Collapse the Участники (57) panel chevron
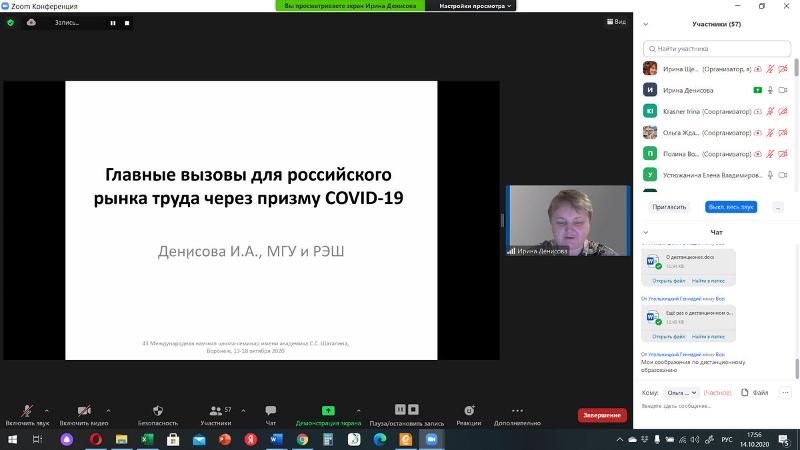 [x=646, y=24]
